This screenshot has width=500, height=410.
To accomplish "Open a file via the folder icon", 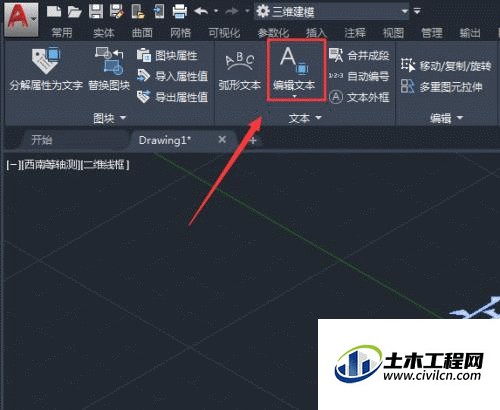I will [74, 12].
